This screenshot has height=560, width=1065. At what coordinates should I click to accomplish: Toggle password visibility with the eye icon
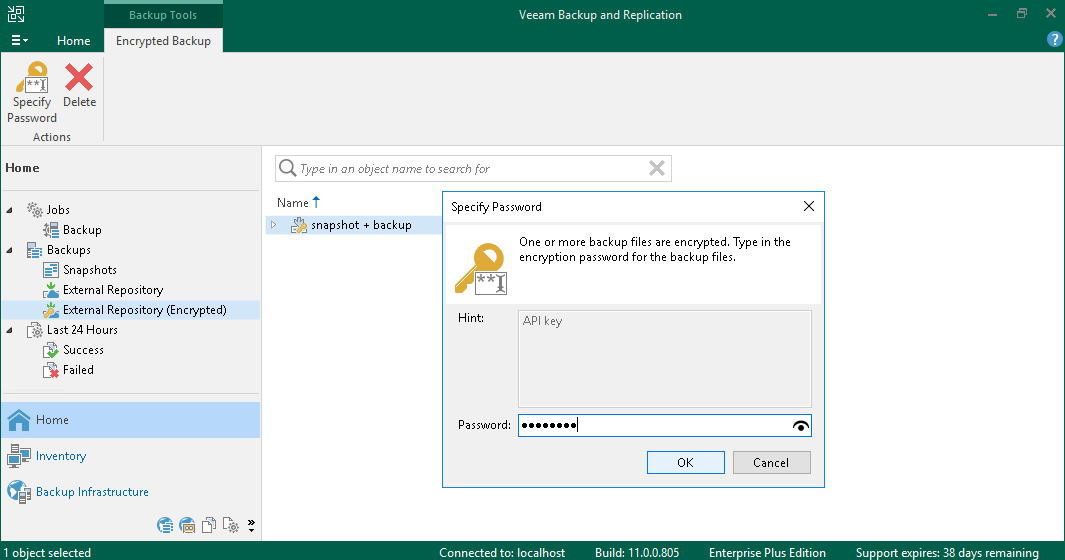pyautogui.click(x=801, y=426)
